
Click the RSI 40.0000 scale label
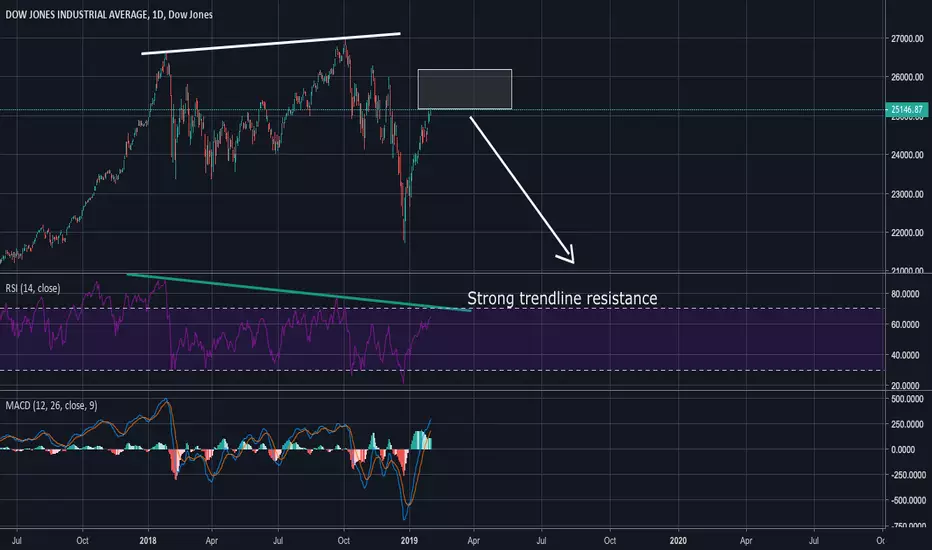pyautogui.click(x=905, y=356)
